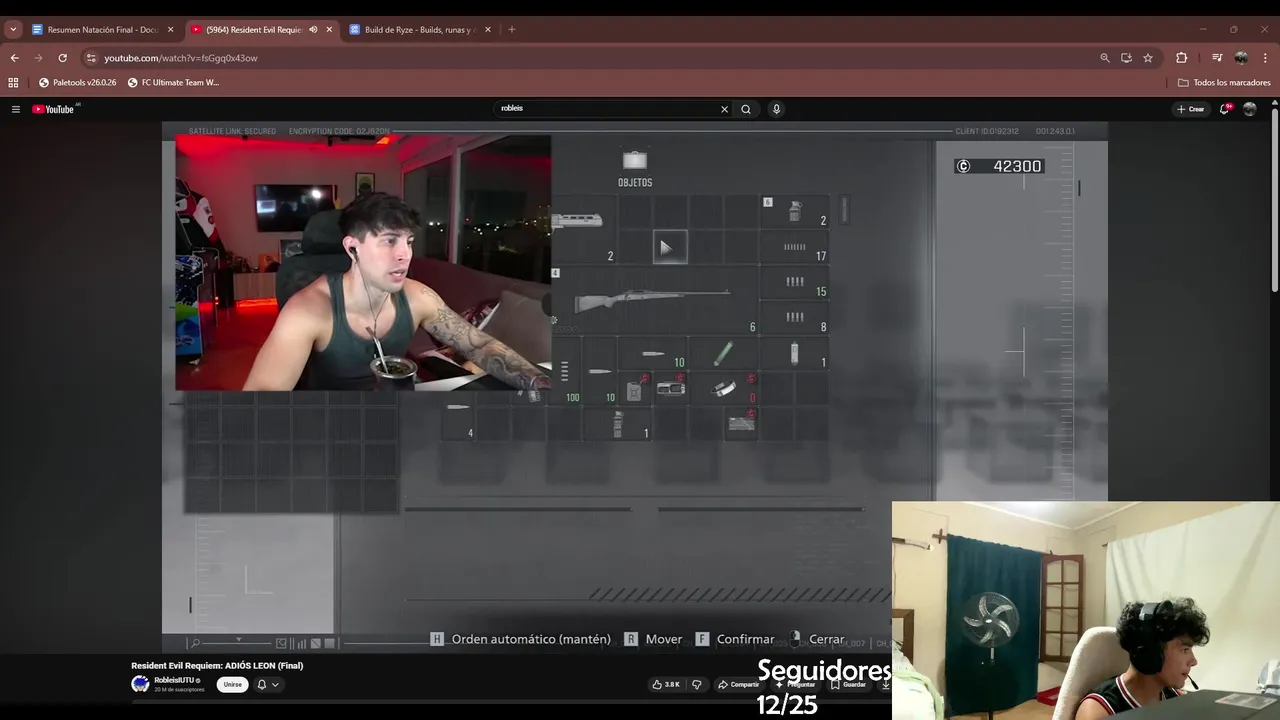Save the video with Guardar
Screen dimensions: 1280x720
(849, 684)
